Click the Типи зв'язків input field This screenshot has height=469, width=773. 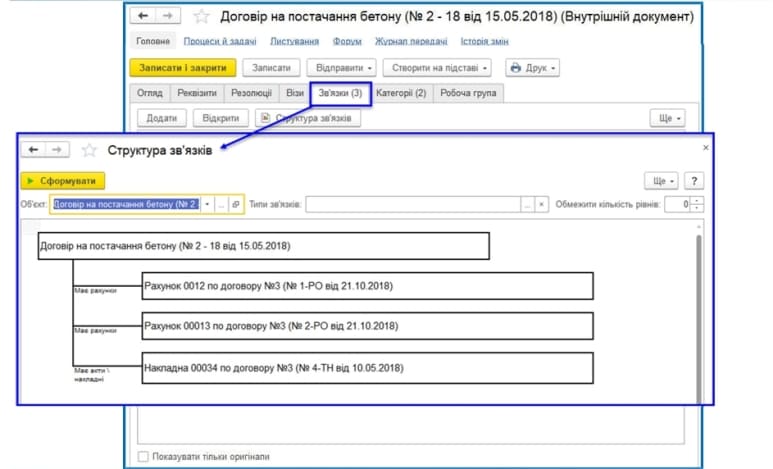coord(412,204)
